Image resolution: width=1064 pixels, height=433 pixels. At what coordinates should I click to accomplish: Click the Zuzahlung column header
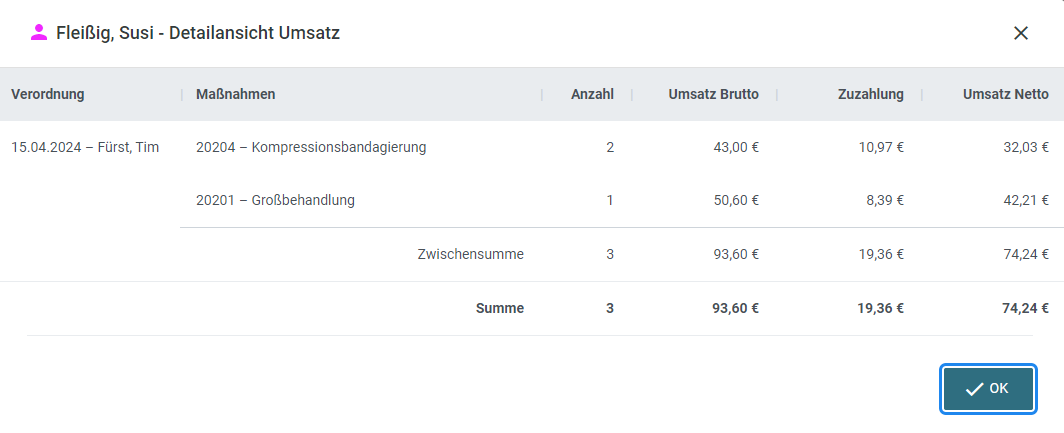871,94
